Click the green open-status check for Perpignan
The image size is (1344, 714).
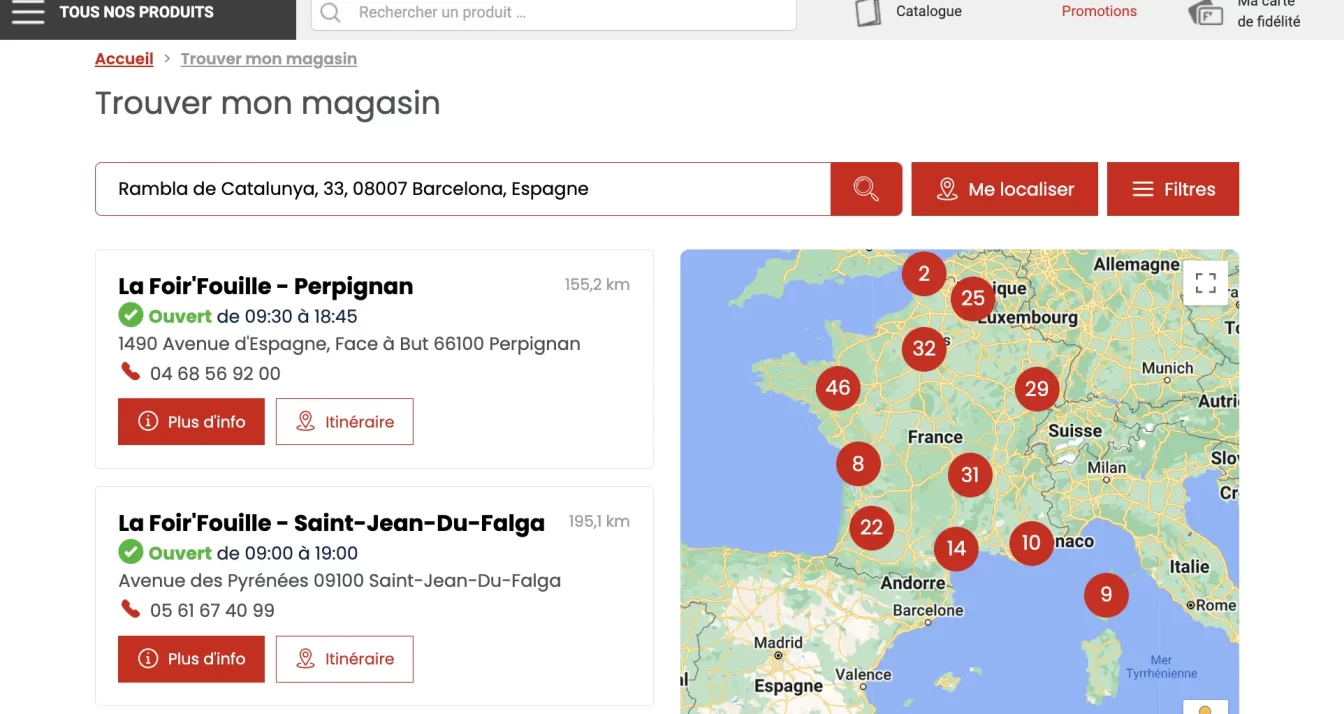(130, 316)
